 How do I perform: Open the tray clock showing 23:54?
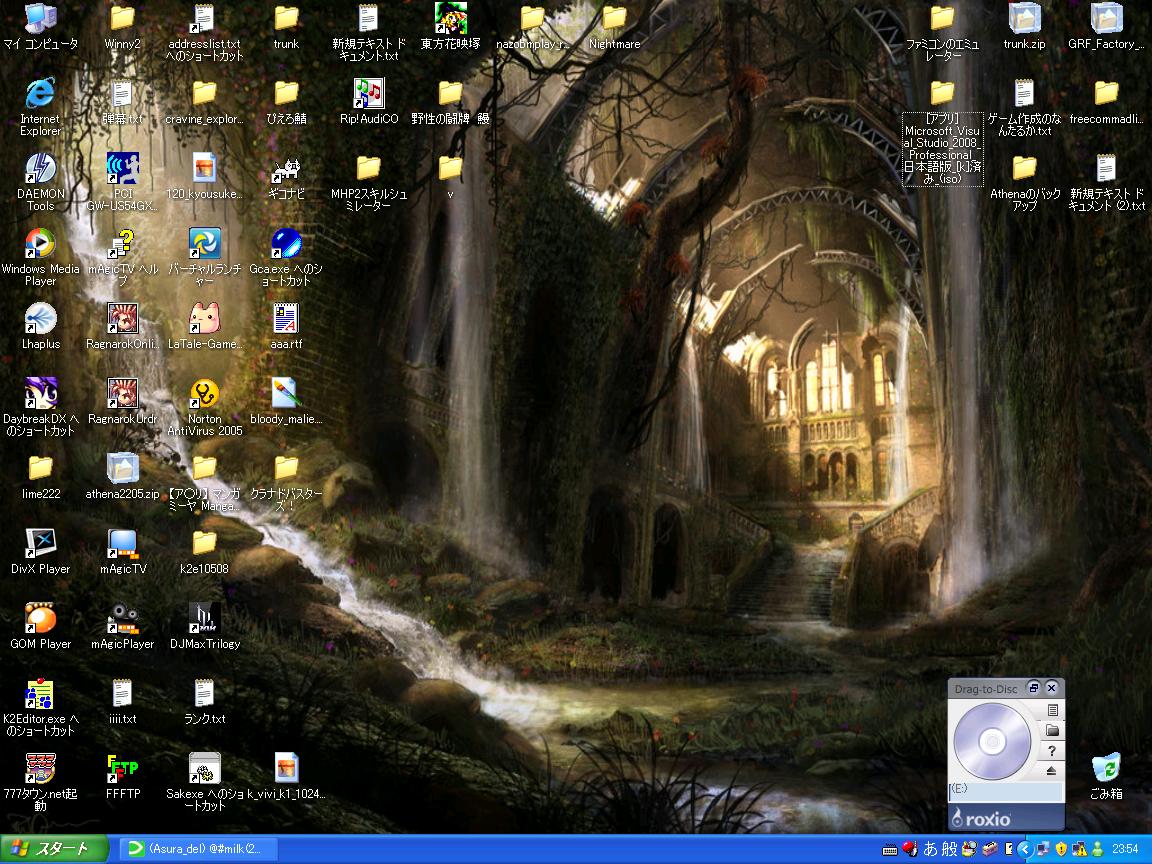(1125, 849)
